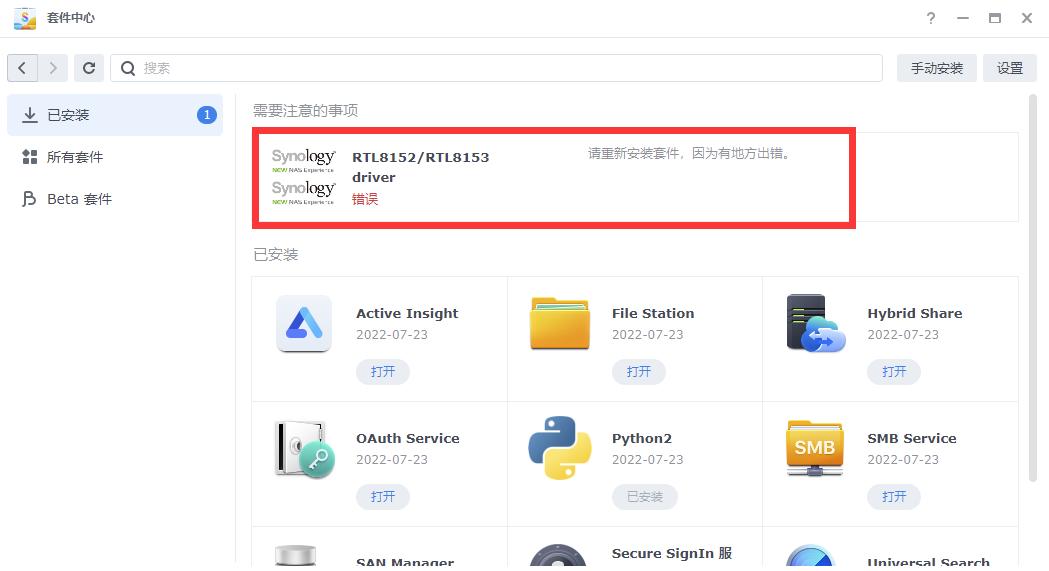This screenshot has width=1049, height=571.
Task: Go forward with the right arrow button
Action: click(x=53, y=68)
